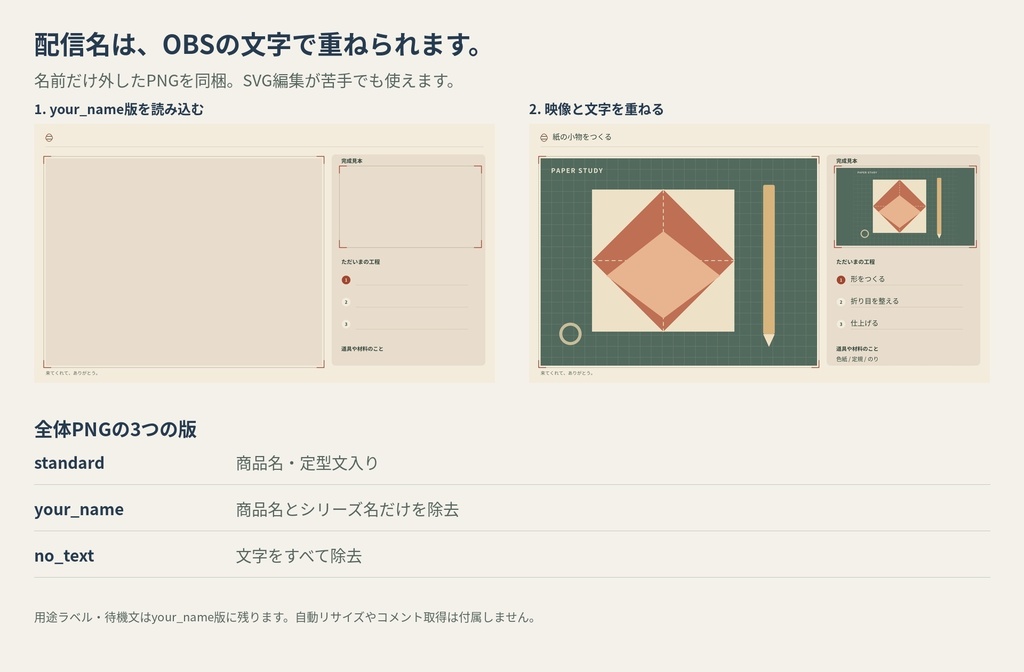Click the ring shape on the large green mat
Image resolution: width=1024 pixels, height=672 pixels.
(x=570, y=334)
